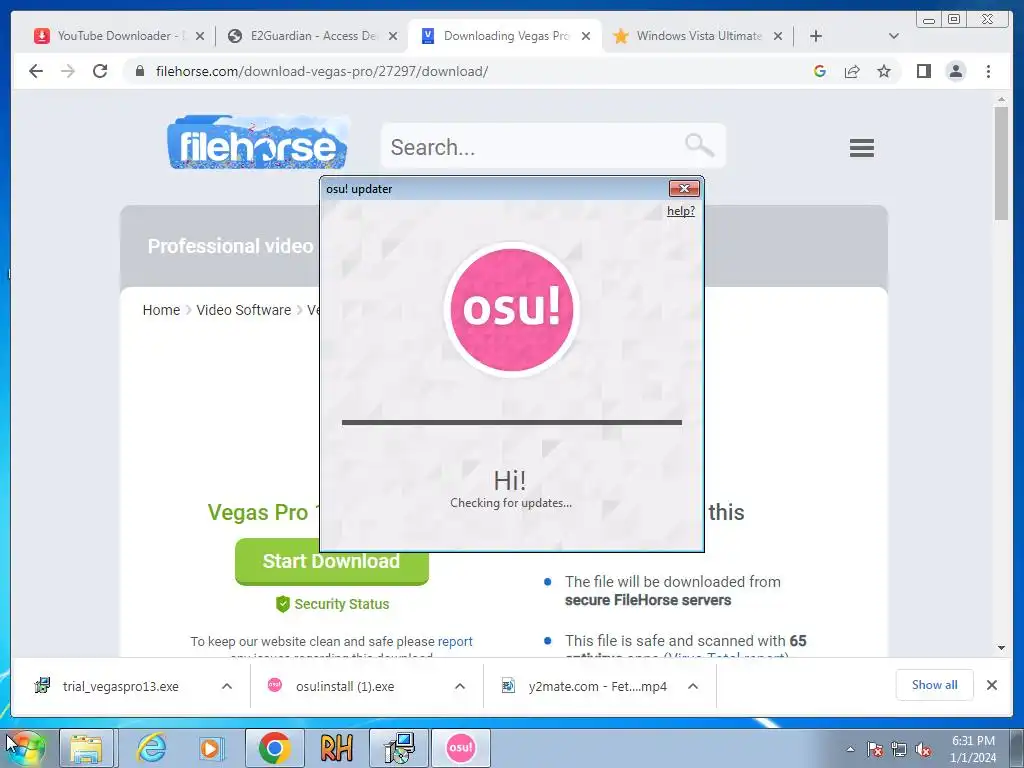
Task: Open the Windows Start menu
Action: pyautogui.click(x=24, y=748)
